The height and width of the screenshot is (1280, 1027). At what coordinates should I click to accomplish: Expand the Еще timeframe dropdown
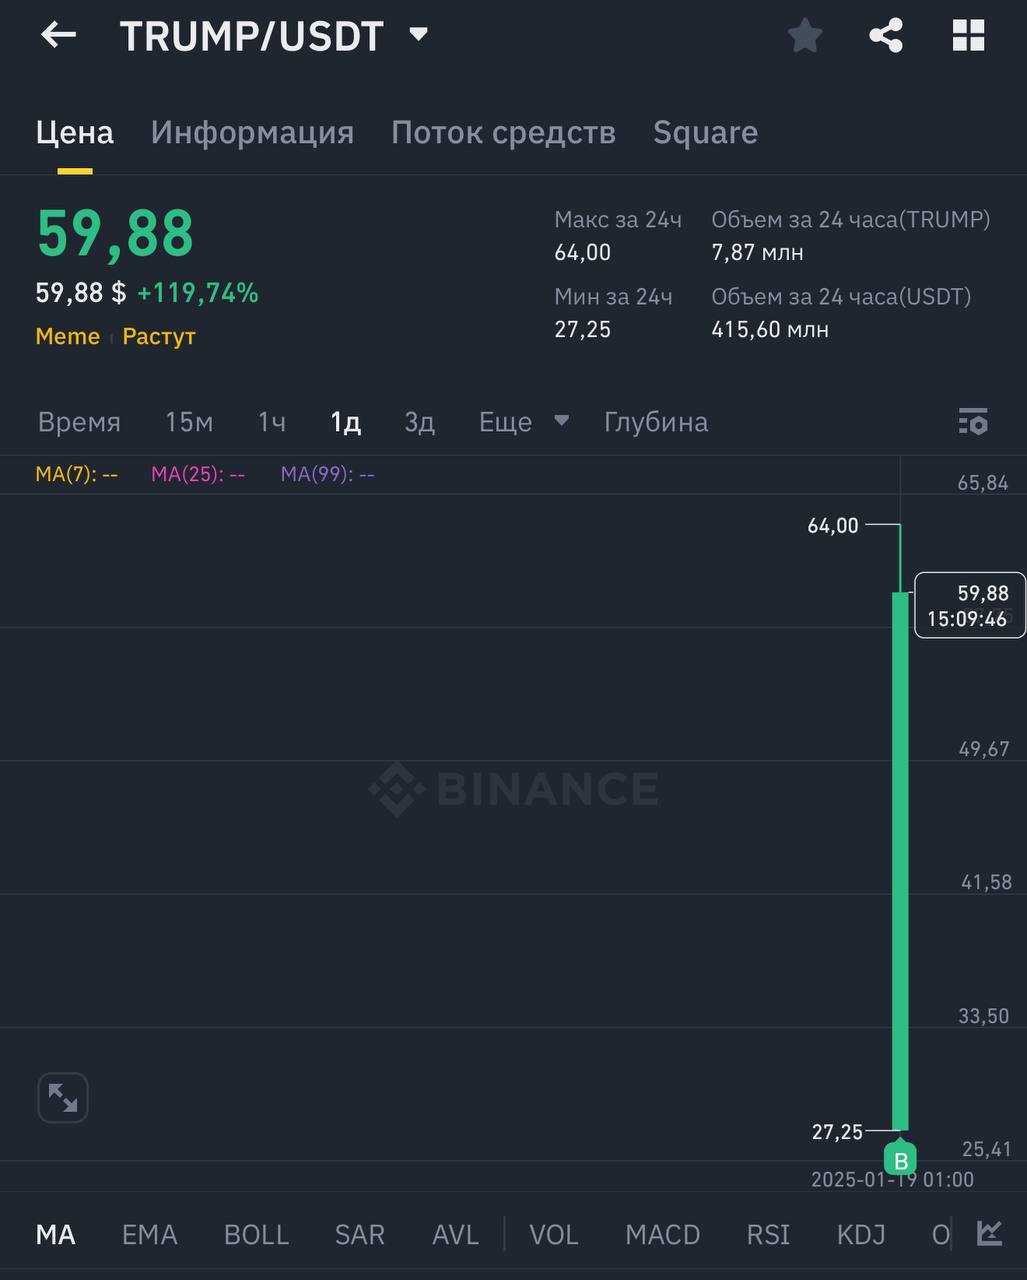pyautogui.click(x=523, y=422)
